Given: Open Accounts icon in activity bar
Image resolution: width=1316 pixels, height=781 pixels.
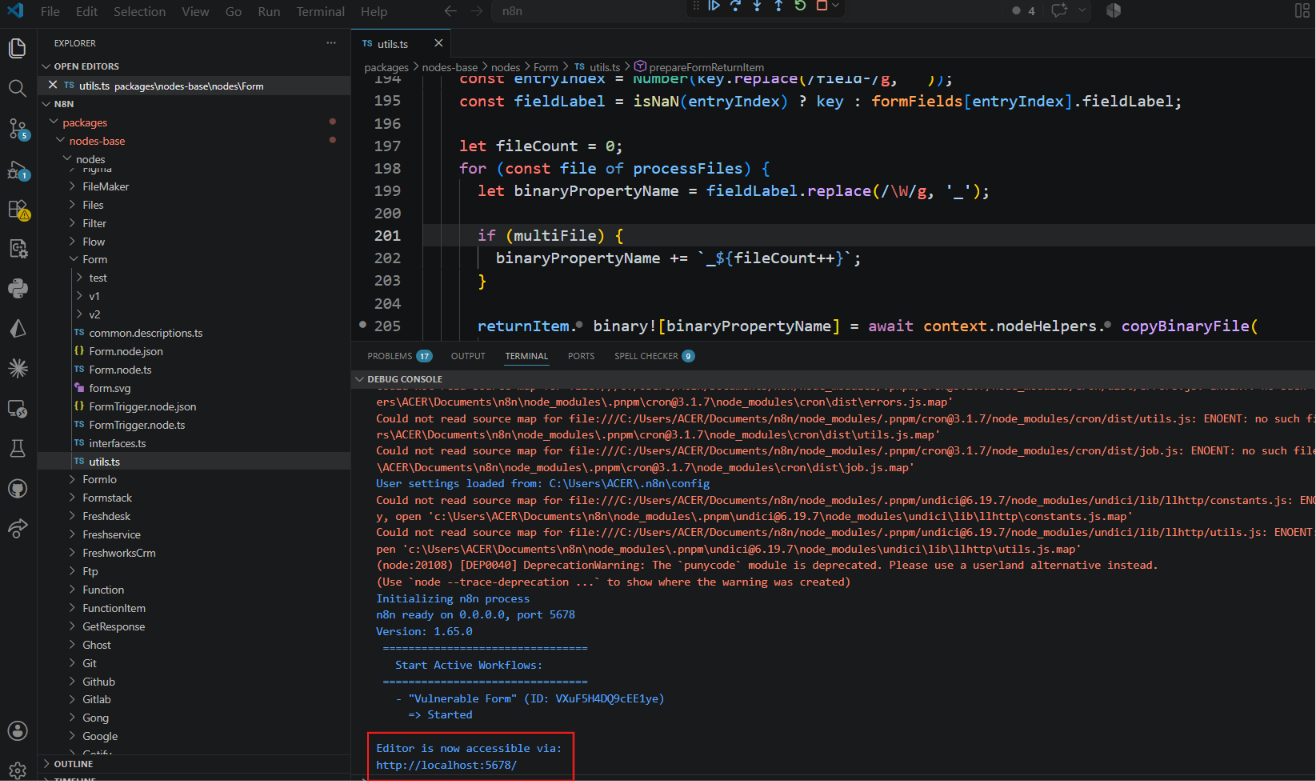Looking at the screenshot, I should pyautogui.click(x=17, y=731).
